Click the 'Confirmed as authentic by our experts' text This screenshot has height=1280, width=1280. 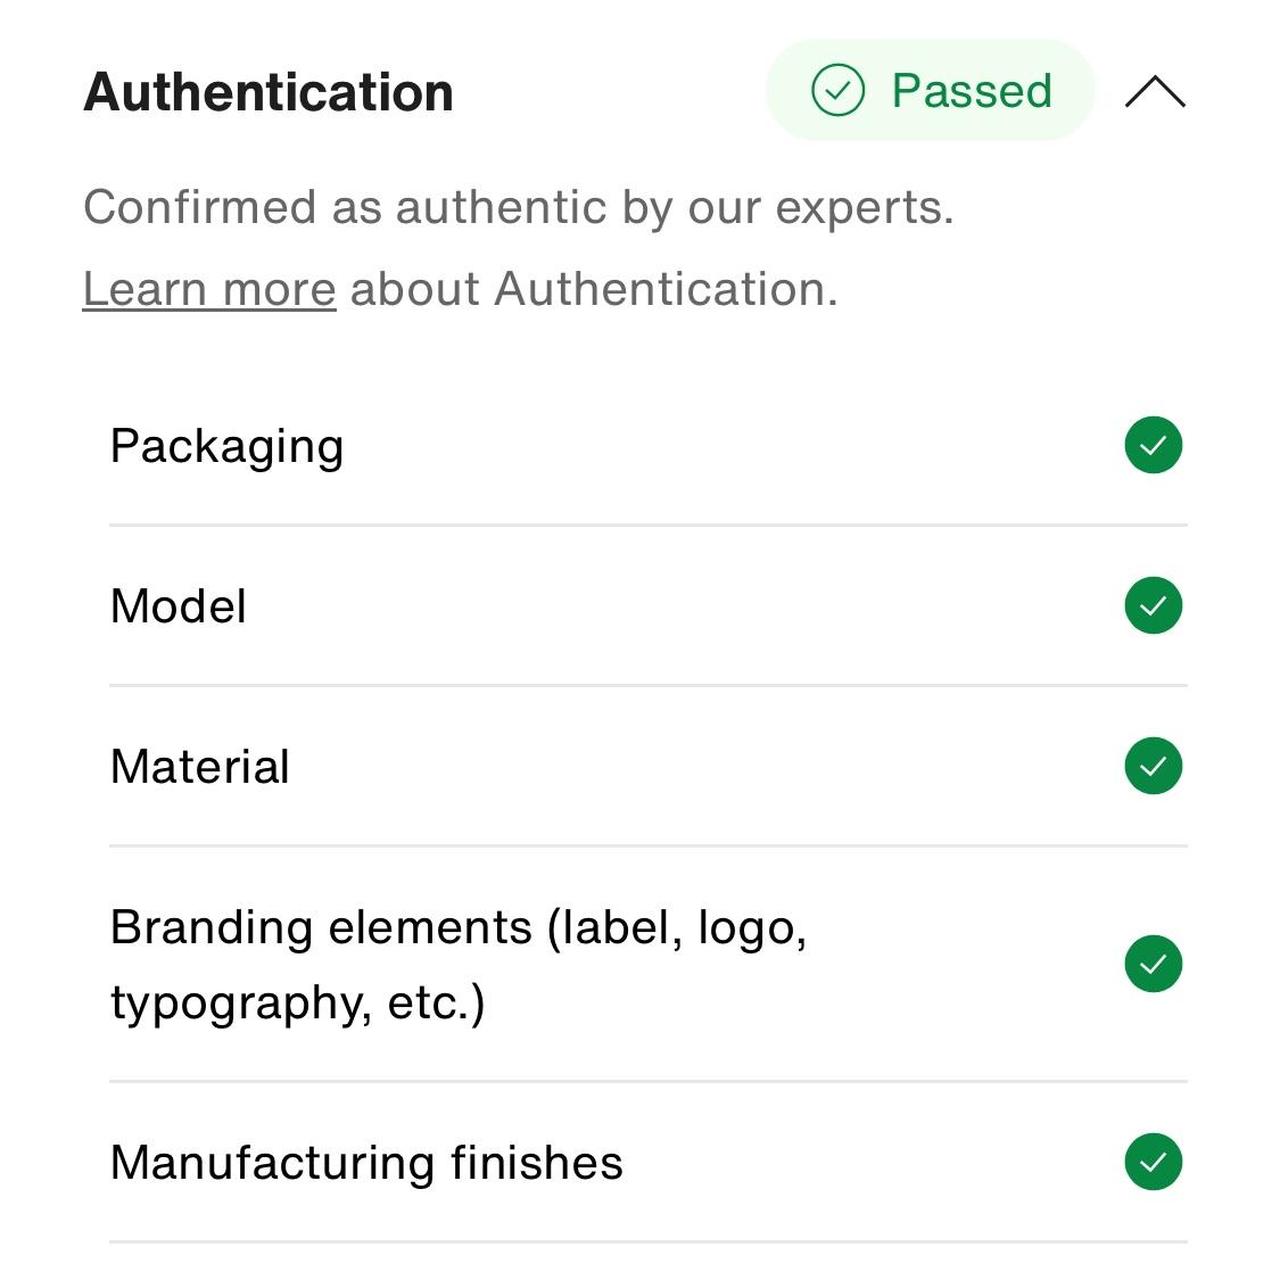click(518, 208)
